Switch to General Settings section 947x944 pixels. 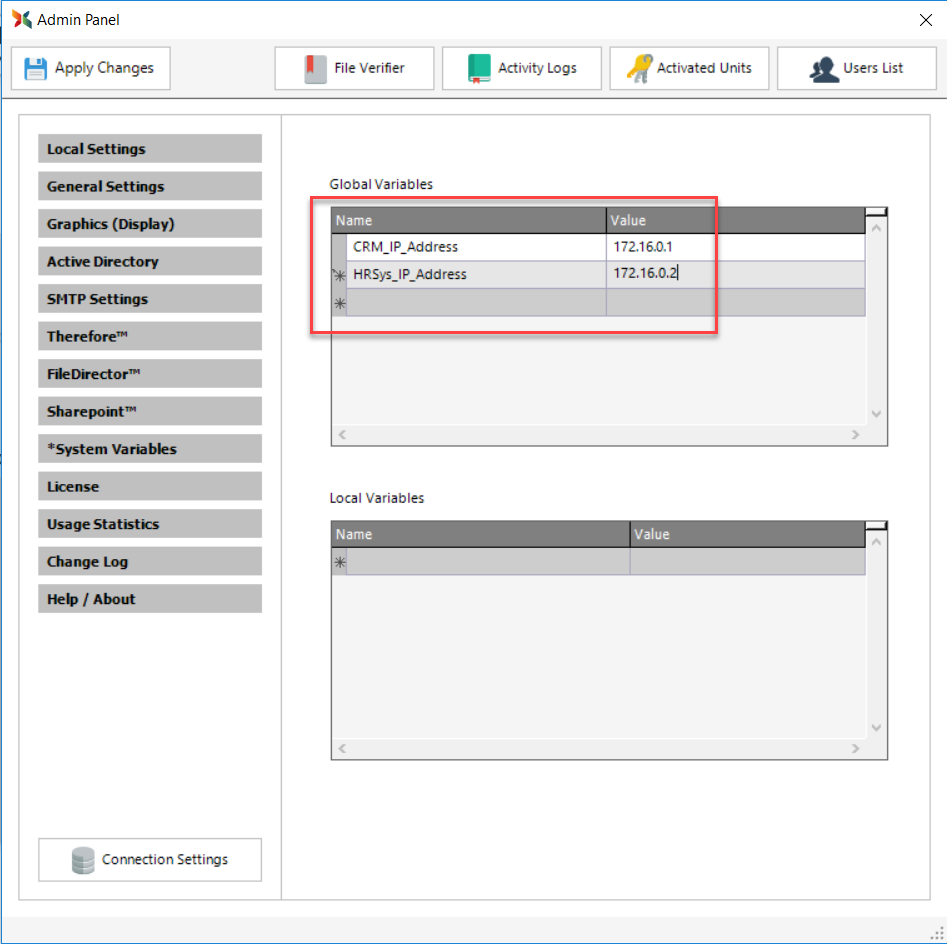point(150,186)
